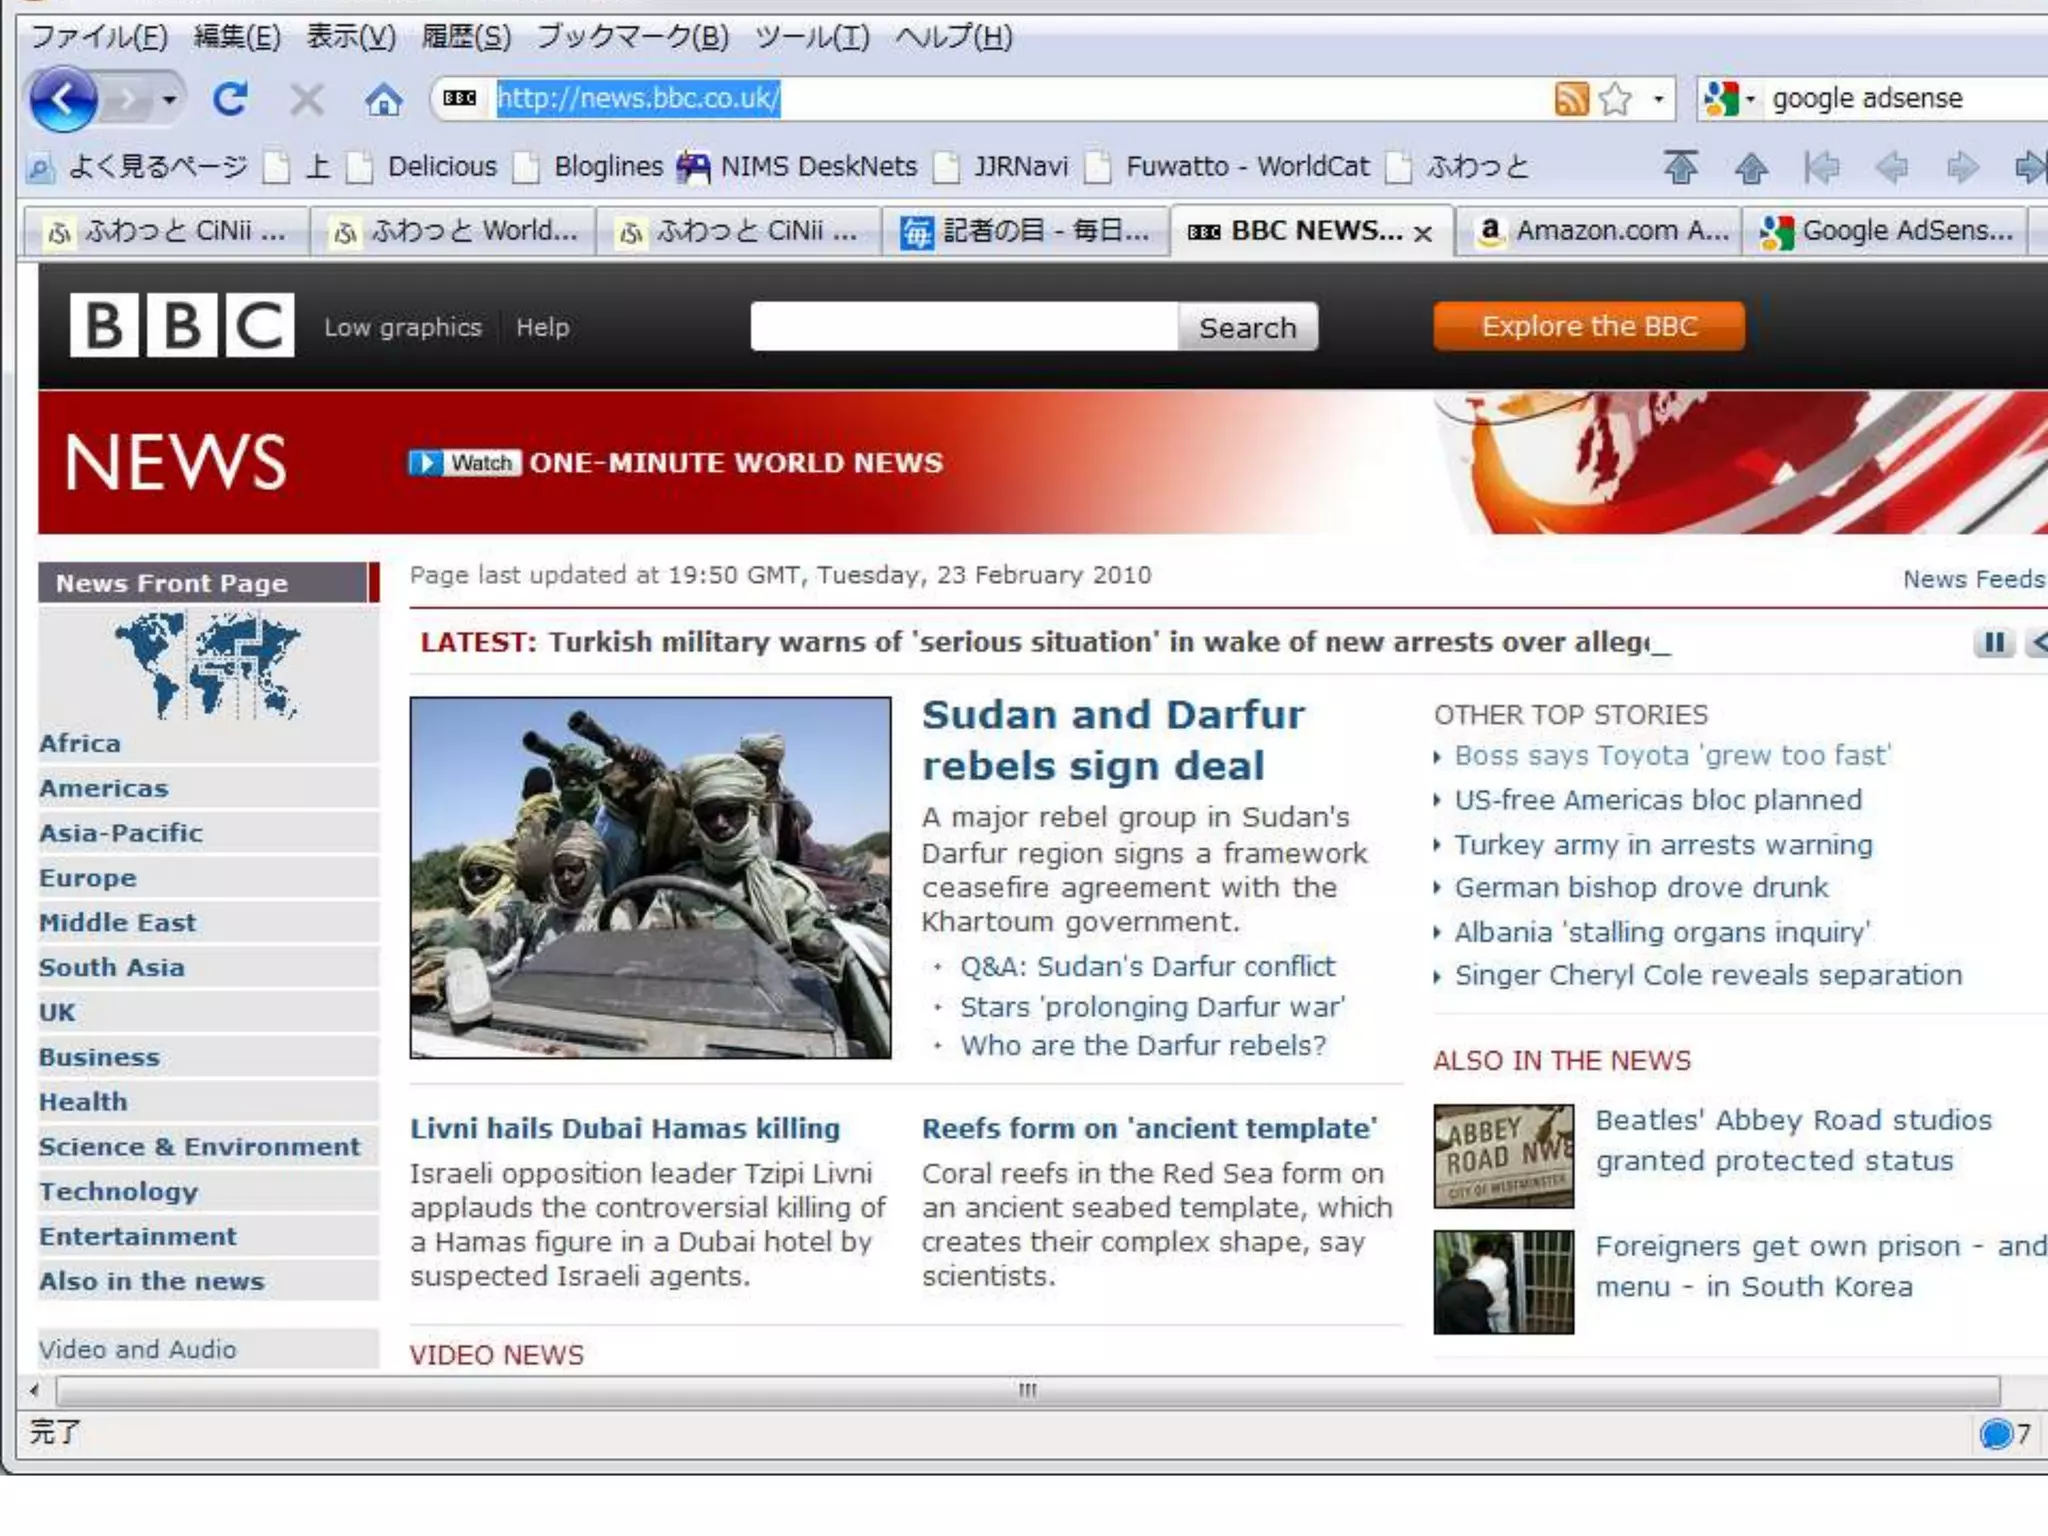Open back/forward history dropdown arrow
2048x1536 pixels.
click(x=169, y=100)
